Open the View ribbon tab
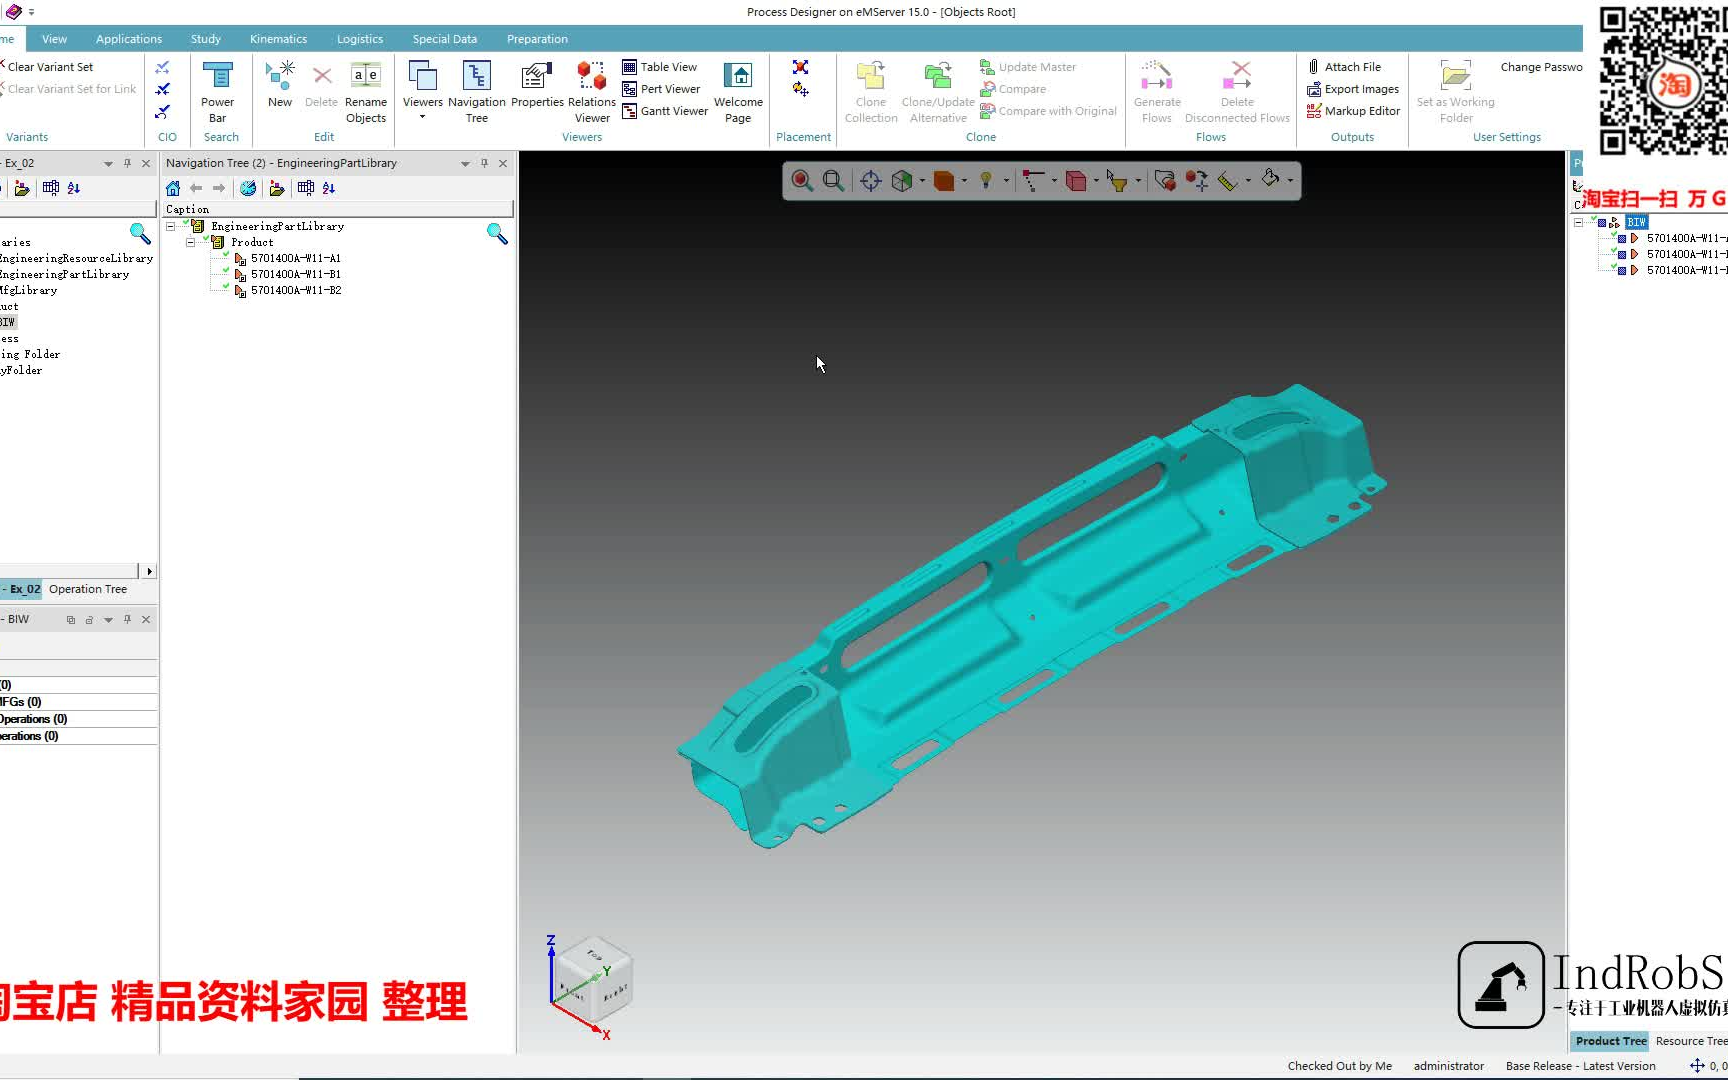Screen dimensions: 1728x1080 [x=54, y=39]
